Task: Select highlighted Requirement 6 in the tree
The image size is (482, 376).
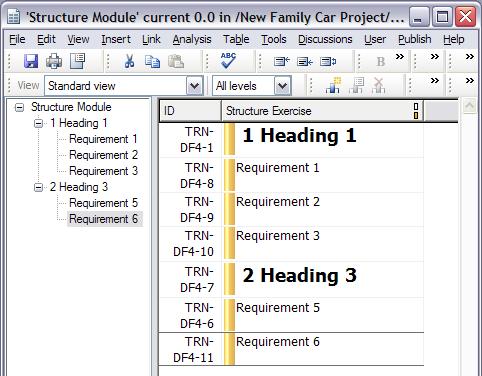Action: click(x=104, y=219)
